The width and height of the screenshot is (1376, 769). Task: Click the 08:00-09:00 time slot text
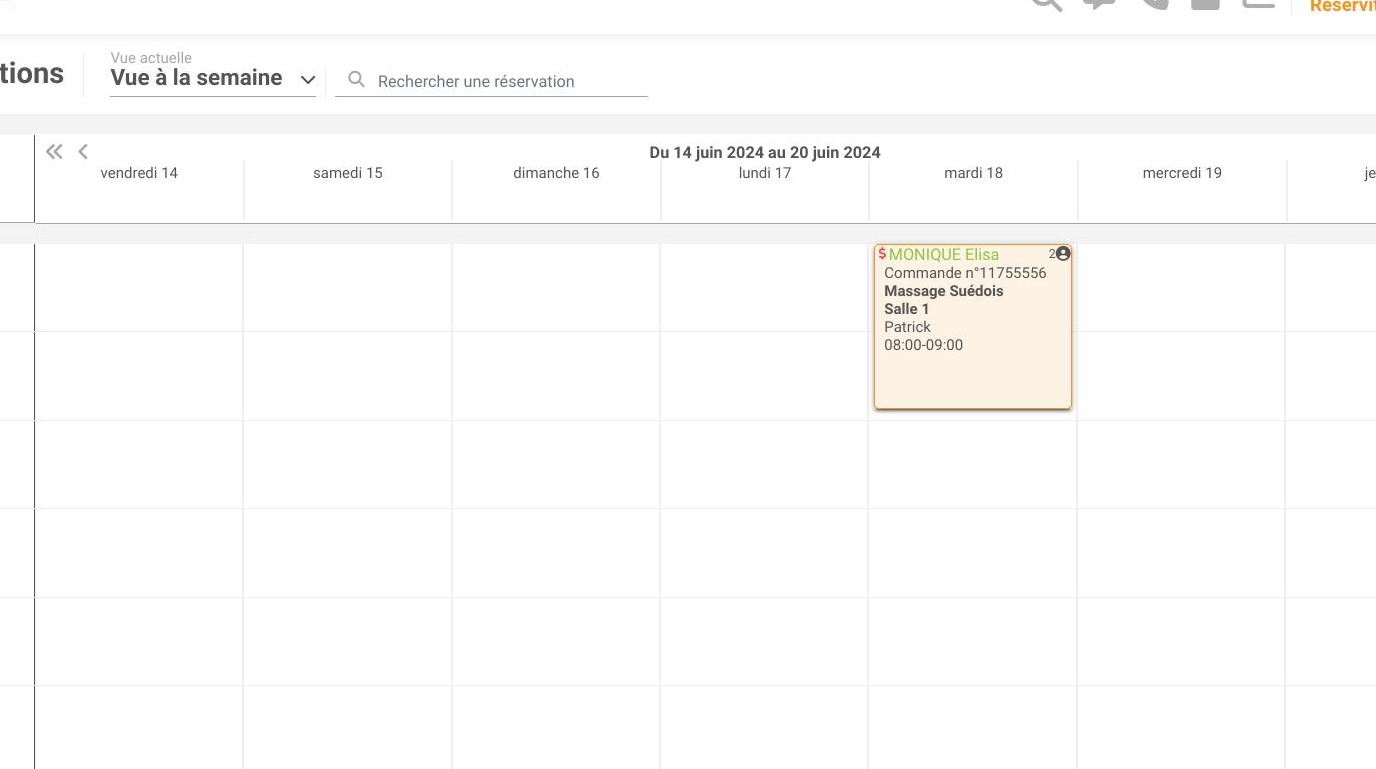(923, 345)
